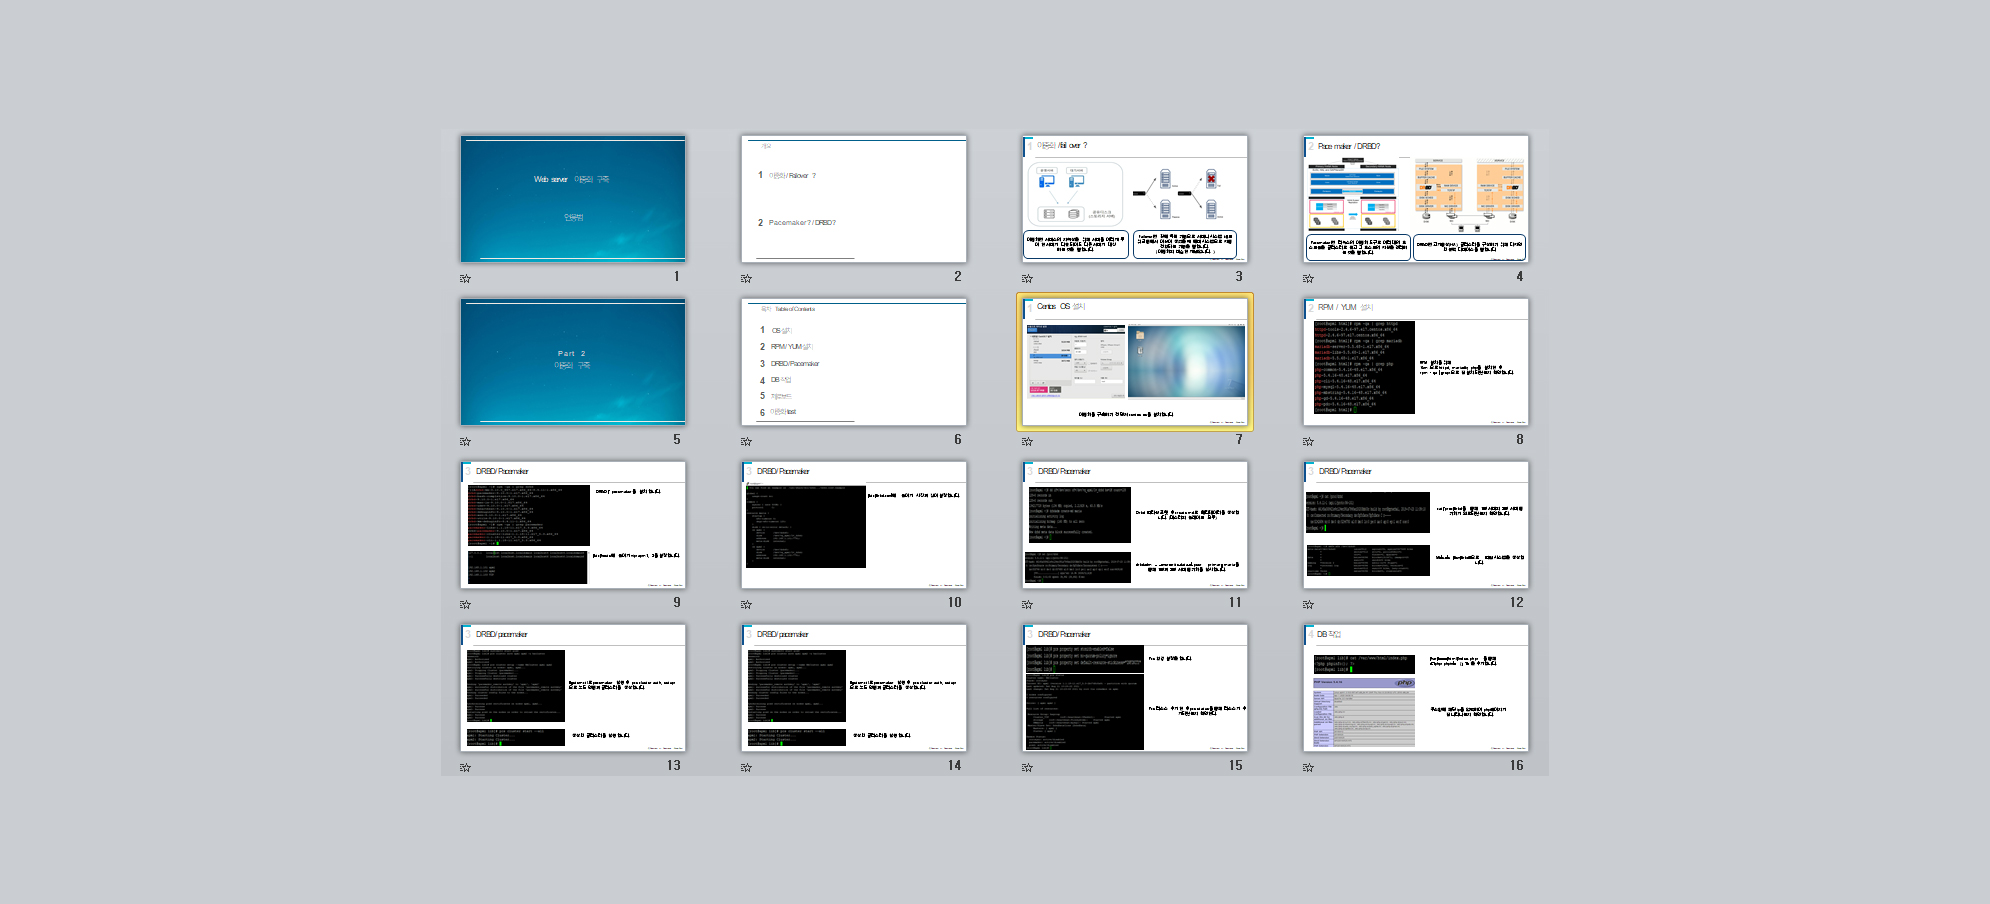Click slide number label '8'
This screenshot has height=904, width=1990.
(1520, 440)
